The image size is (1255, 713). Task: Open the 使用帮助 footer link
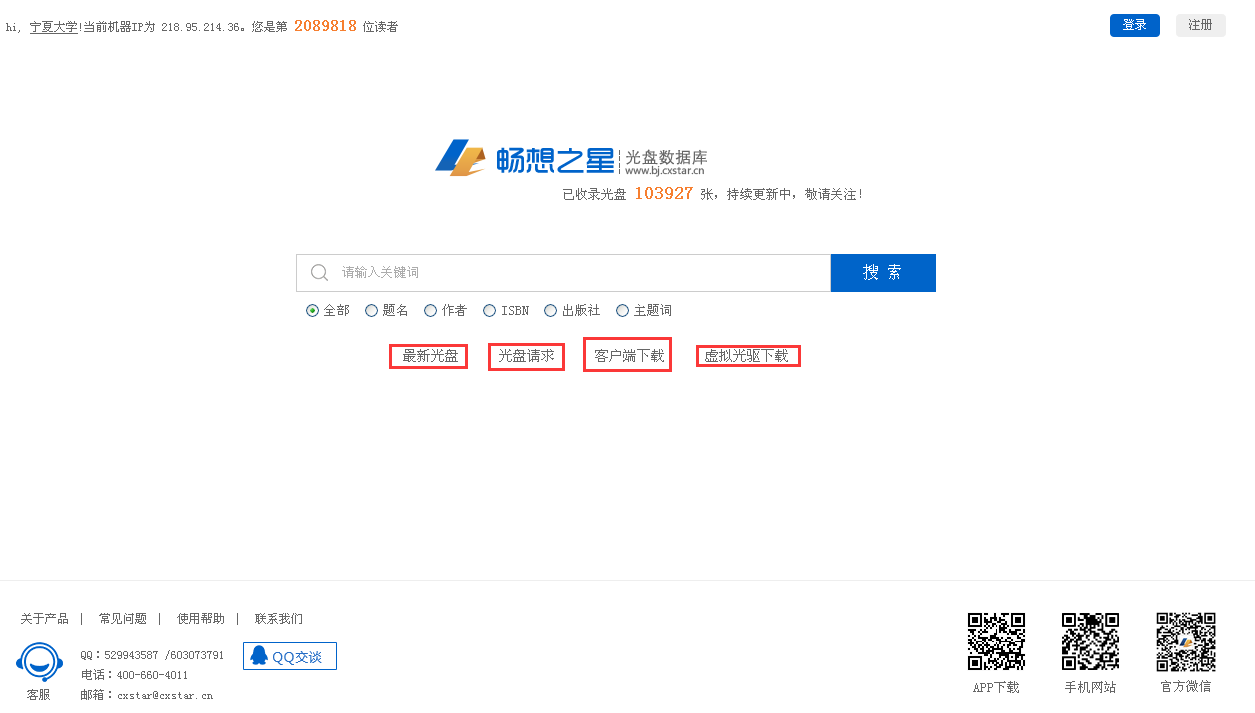(201, 619)
